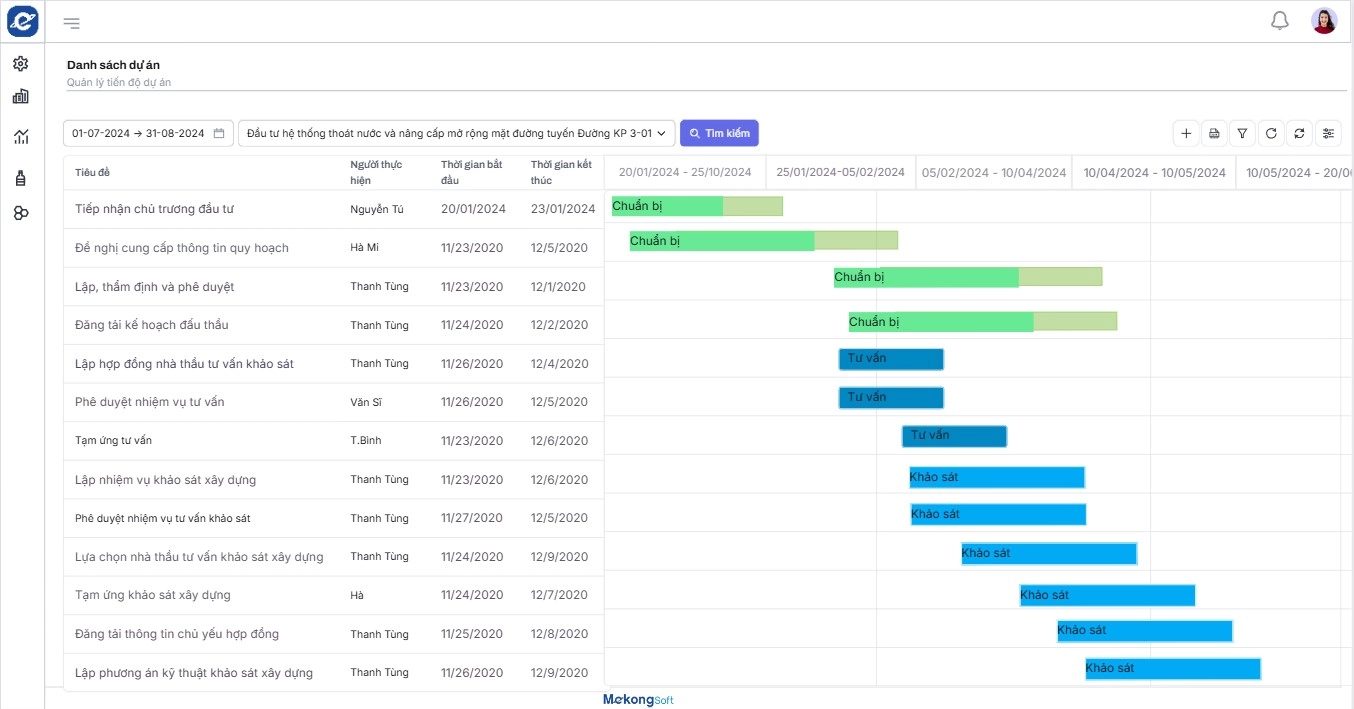Screen dimensions: 1354x709
Task: Click the printer icon in the toolbar
Action: tap(1214, 133)
